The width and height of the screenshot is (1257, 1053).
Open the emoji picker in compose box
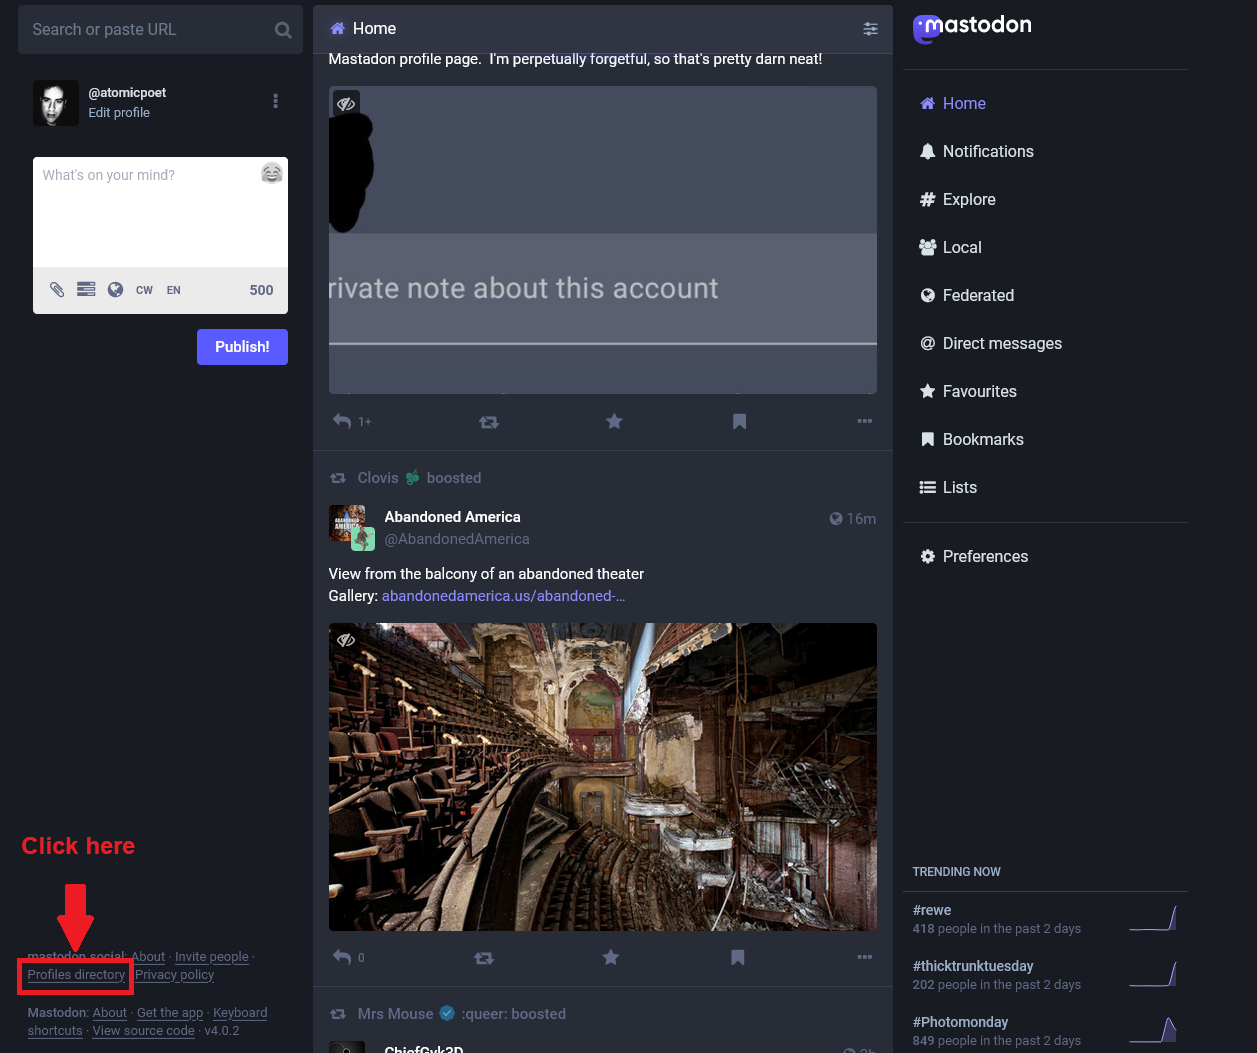point(271,174)
